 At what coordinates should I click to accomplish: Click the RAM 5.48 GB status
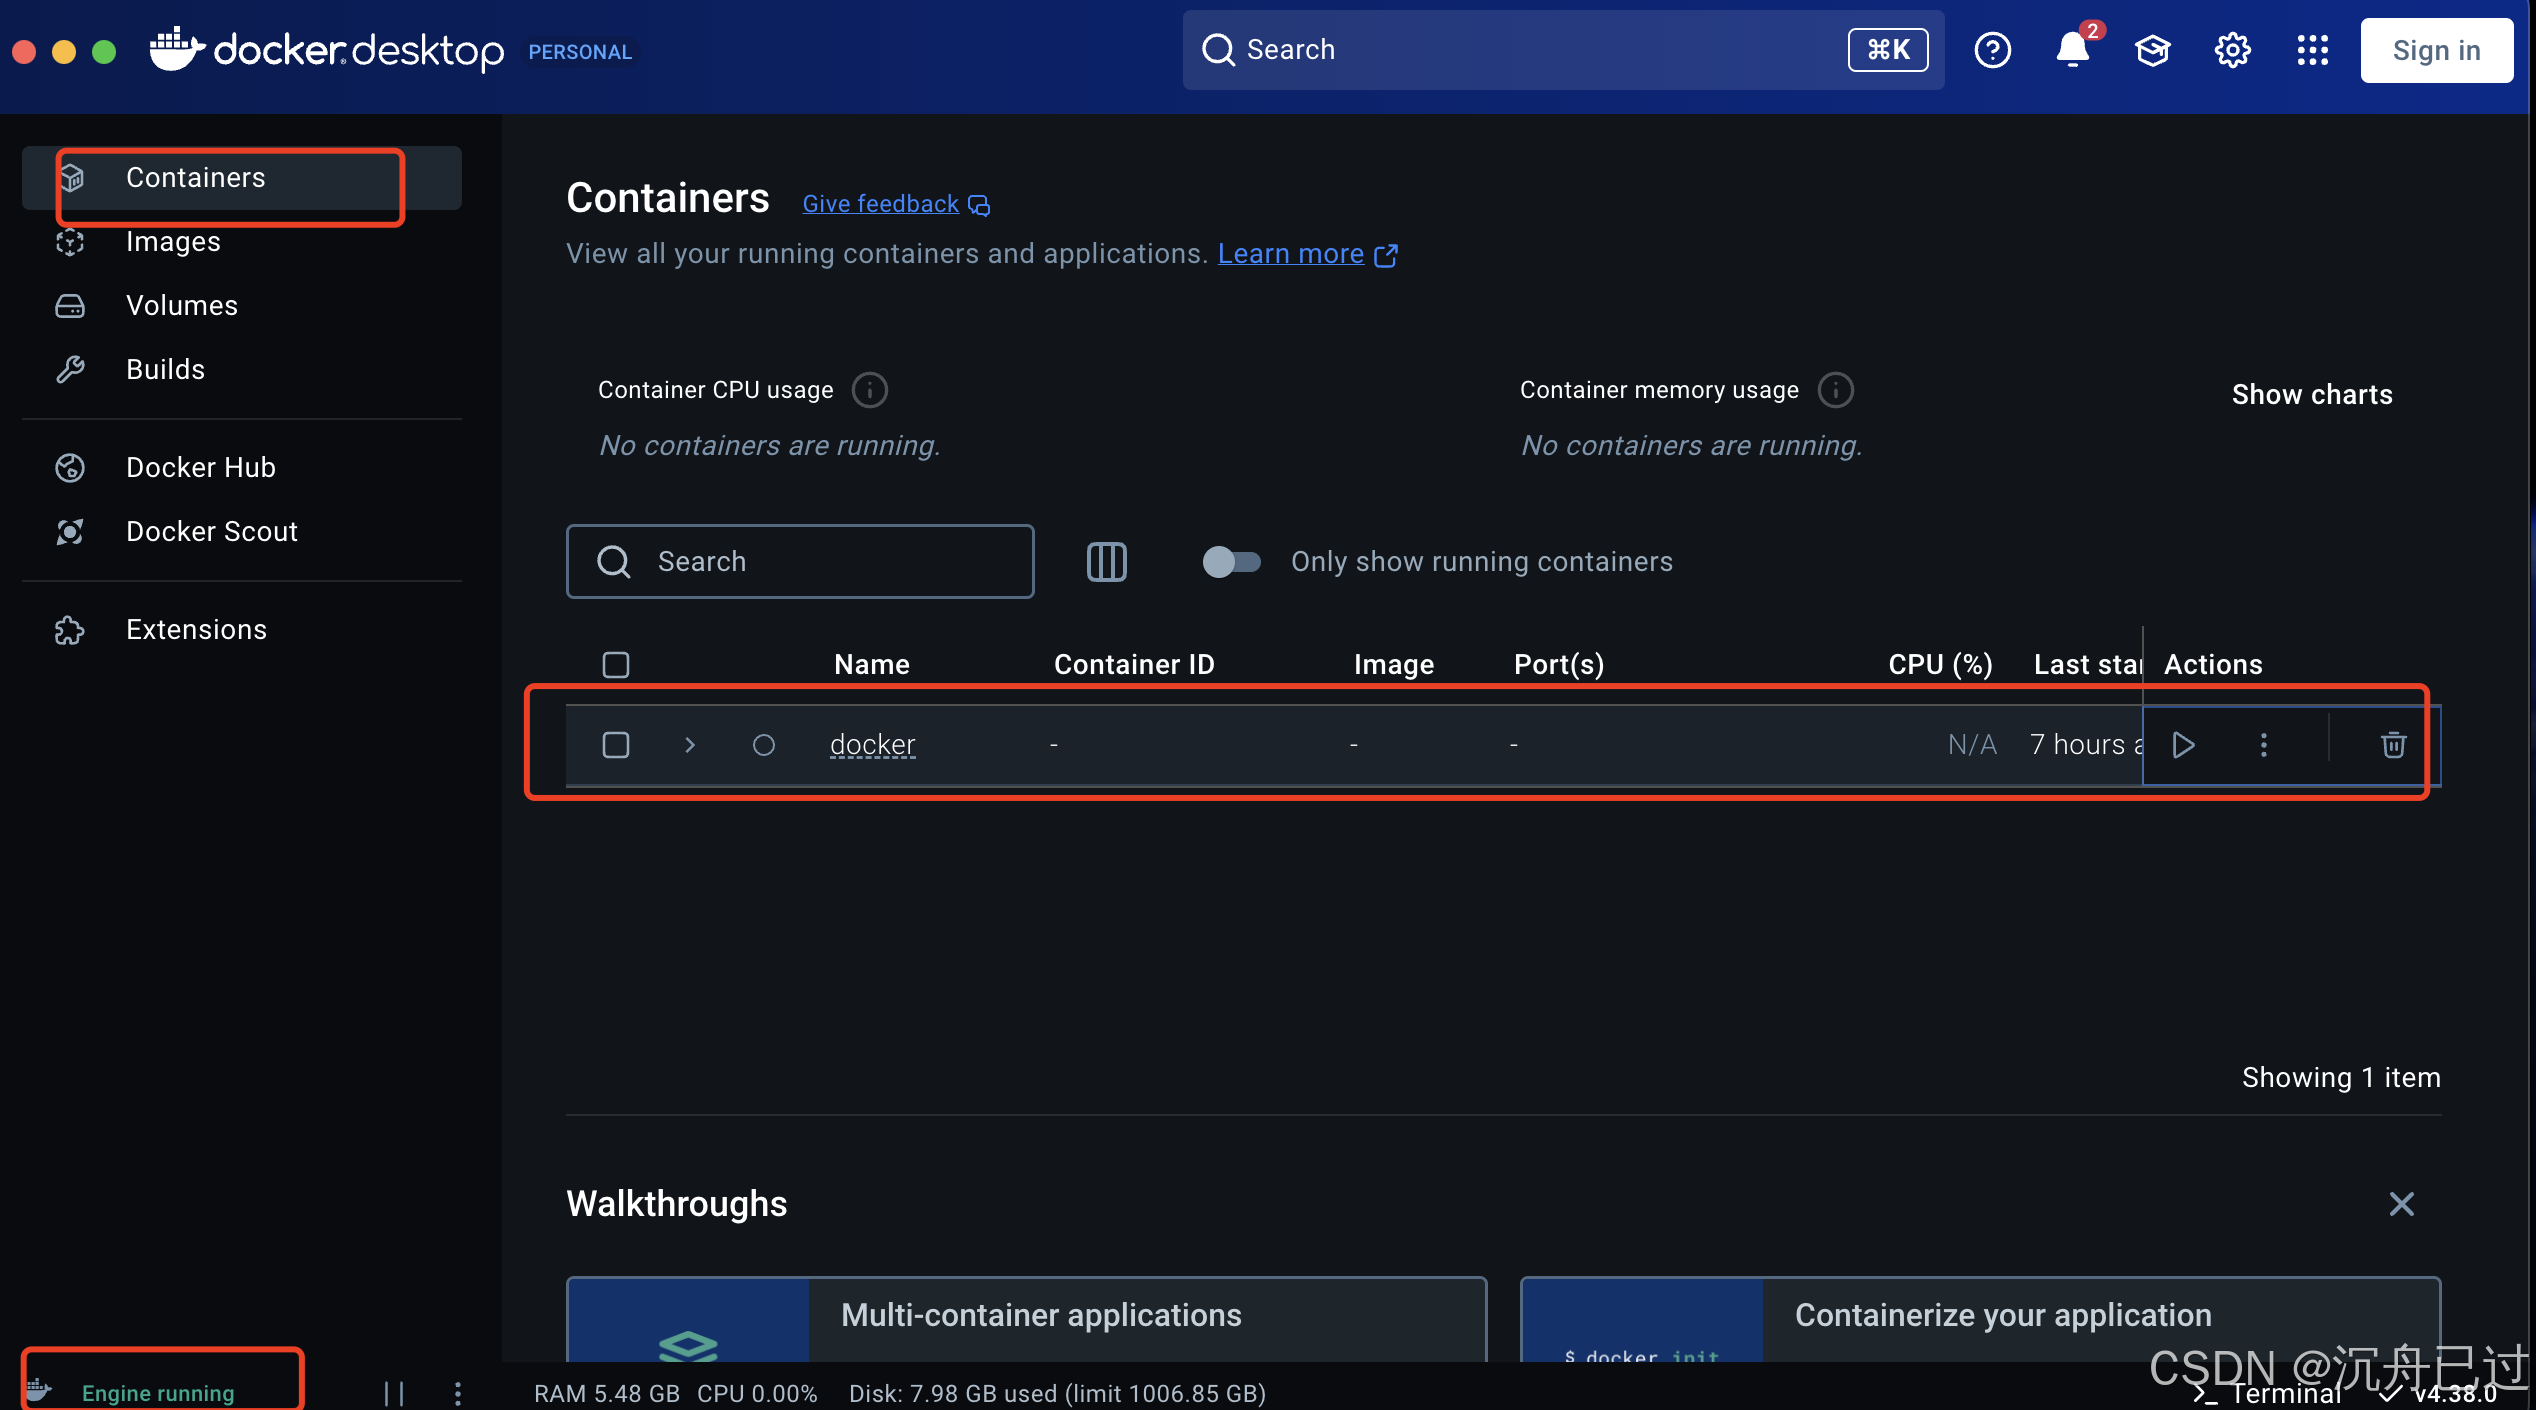click(x=607, y=1394)
